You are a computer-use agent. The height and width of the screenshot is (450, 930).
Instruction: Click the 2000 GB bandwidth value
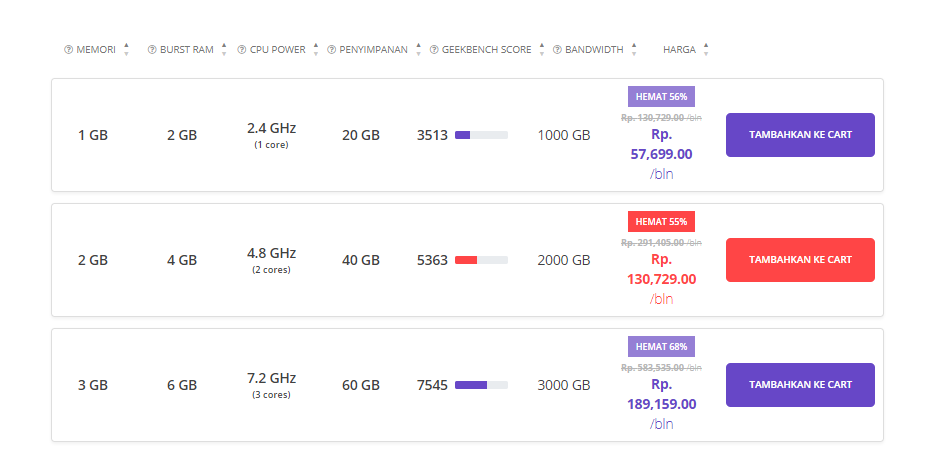point(564,261)
